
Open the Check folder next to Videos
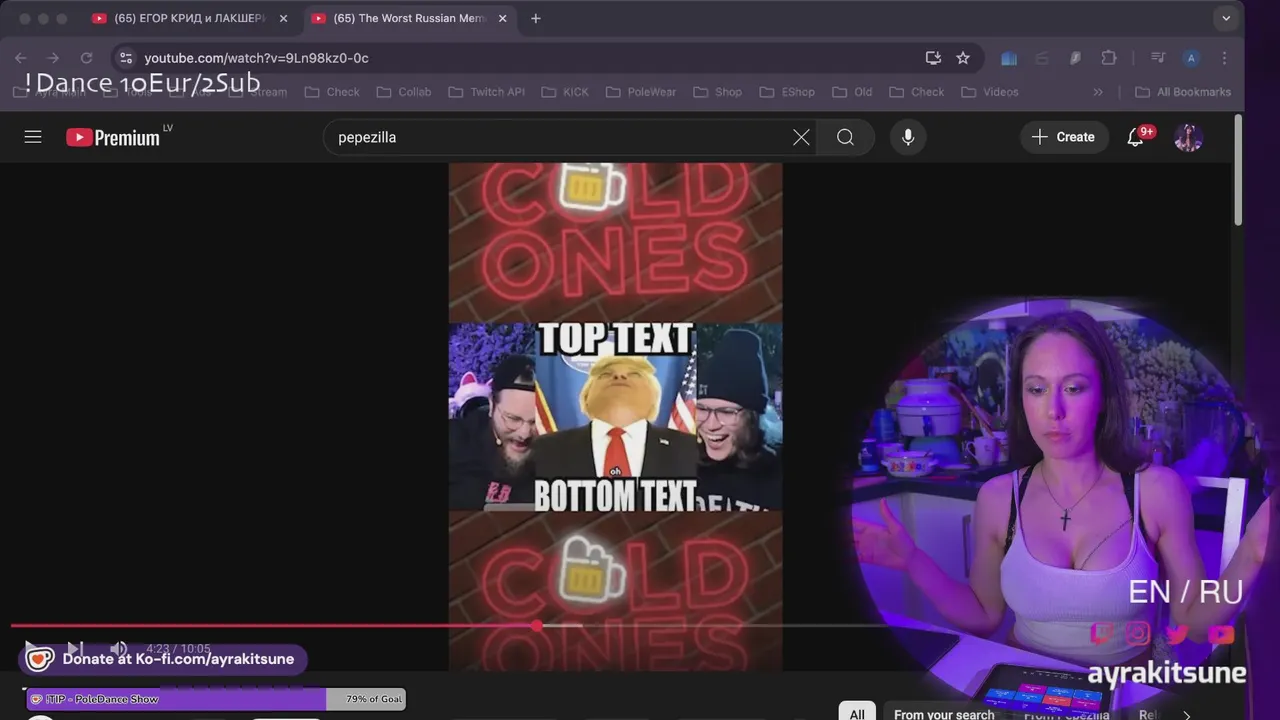[917, 92]
